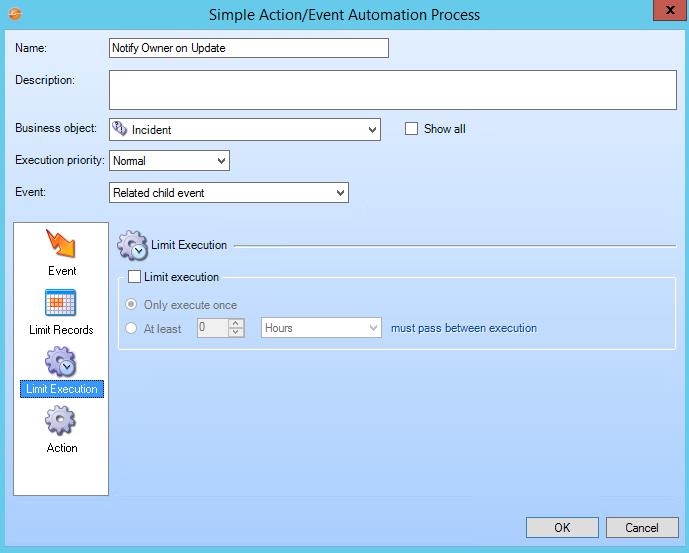Click the Incident business object icon

click(x=119, y=129)
